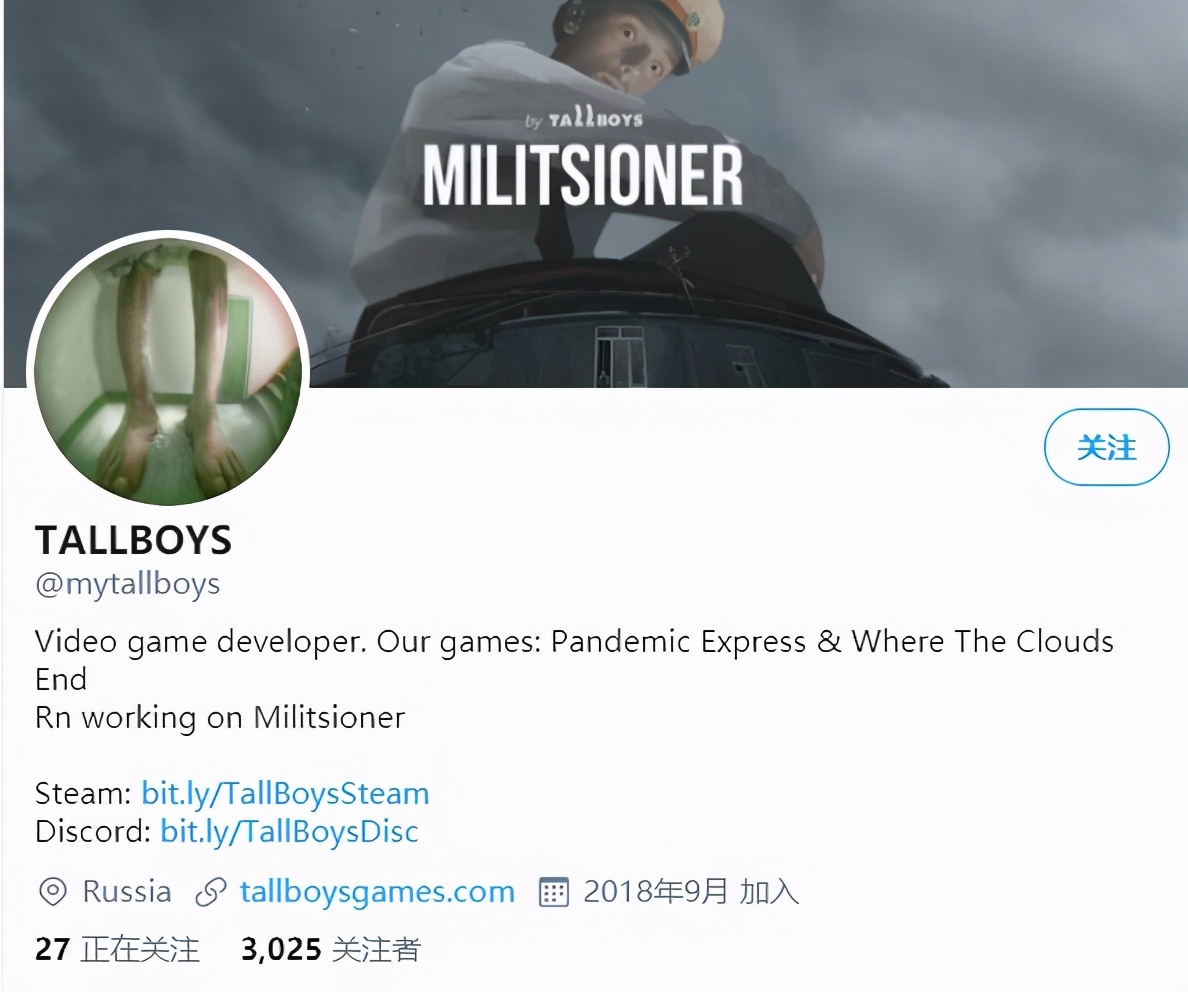
Task: Open the Militsioner header banner image
Action: (x=596, y=193)
